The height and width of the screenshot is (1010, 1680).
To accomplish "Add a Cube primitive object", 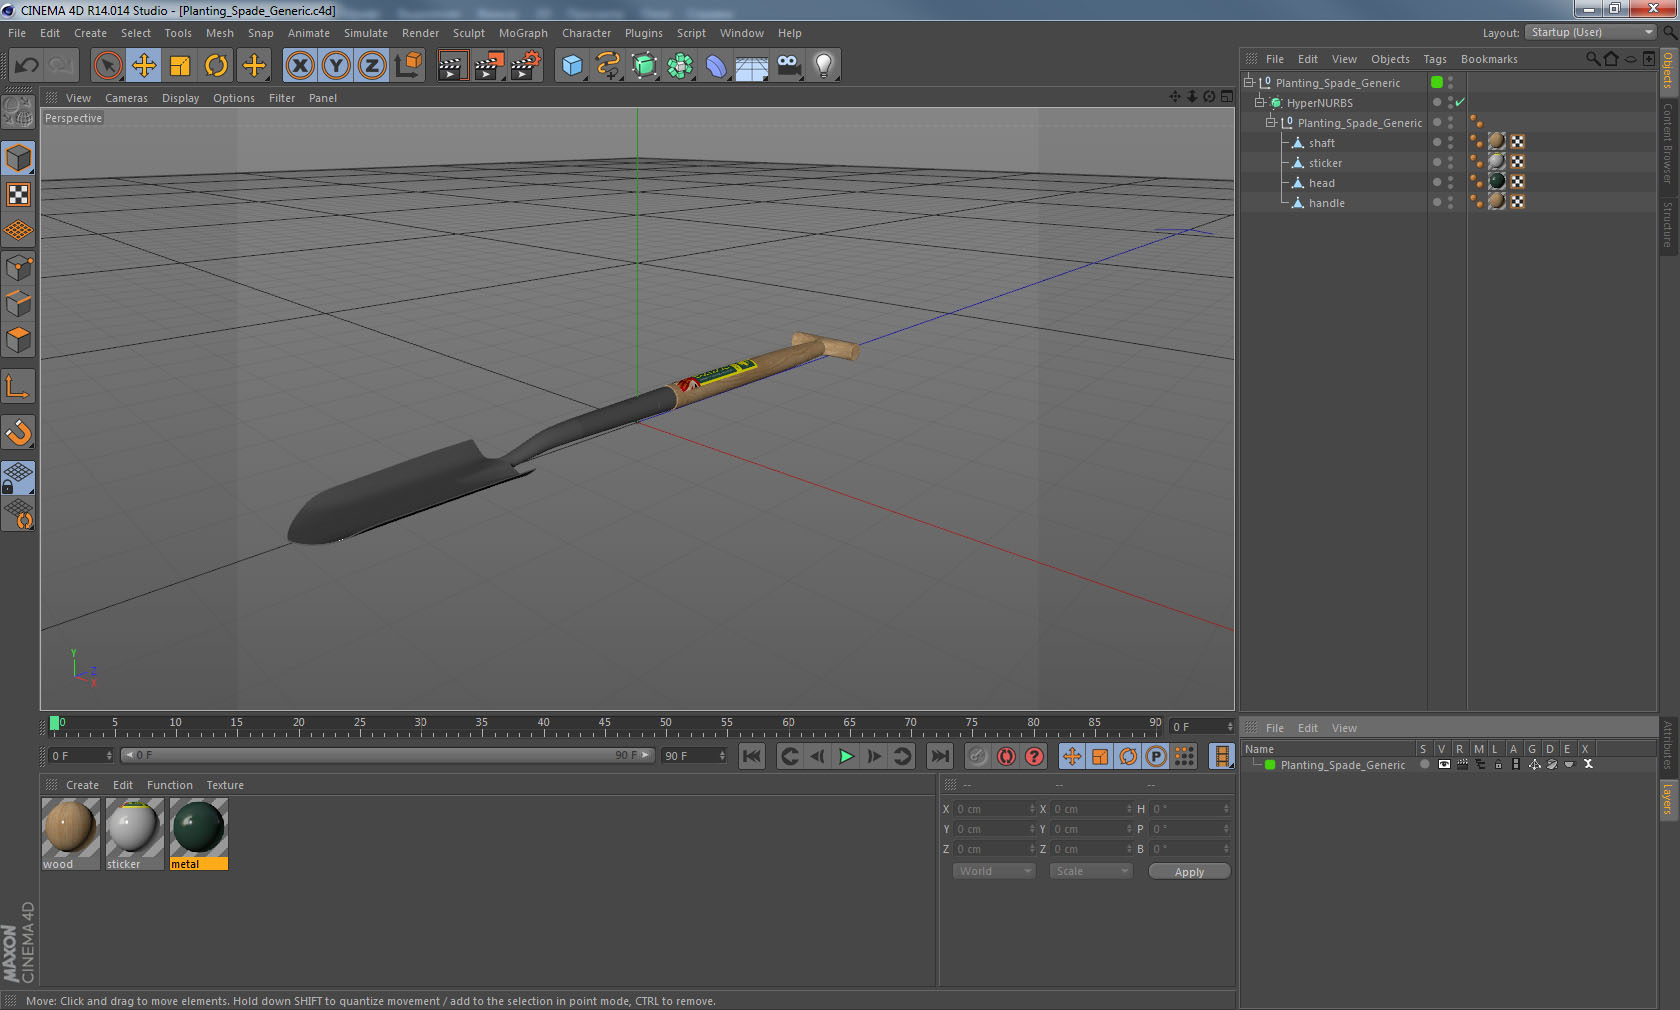I will (x=572, y=66).
